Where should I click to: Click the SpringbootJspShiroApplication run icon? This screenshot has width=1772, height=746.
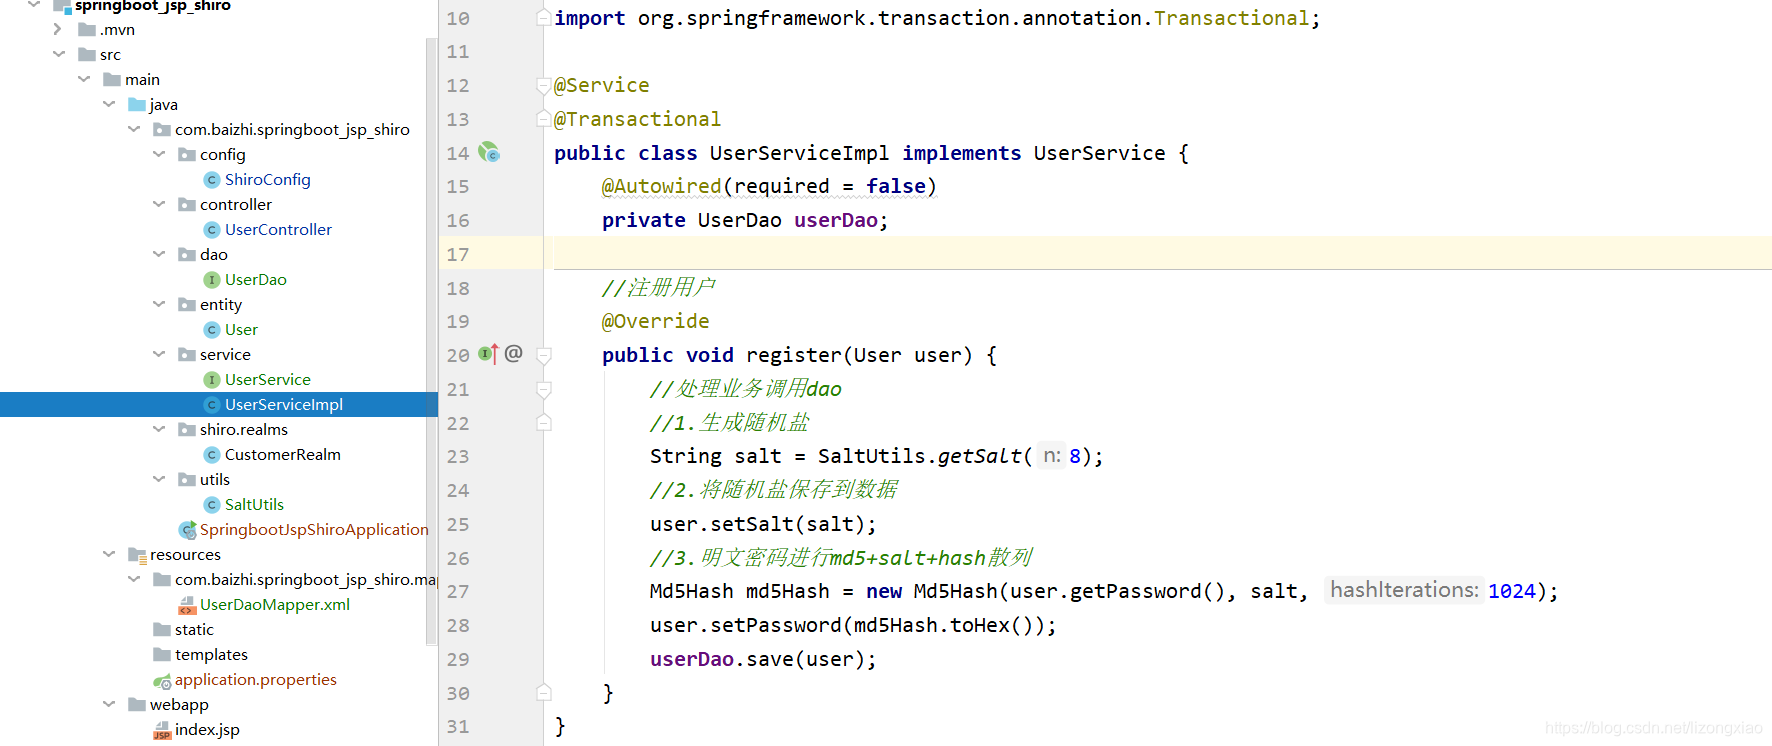187,530
